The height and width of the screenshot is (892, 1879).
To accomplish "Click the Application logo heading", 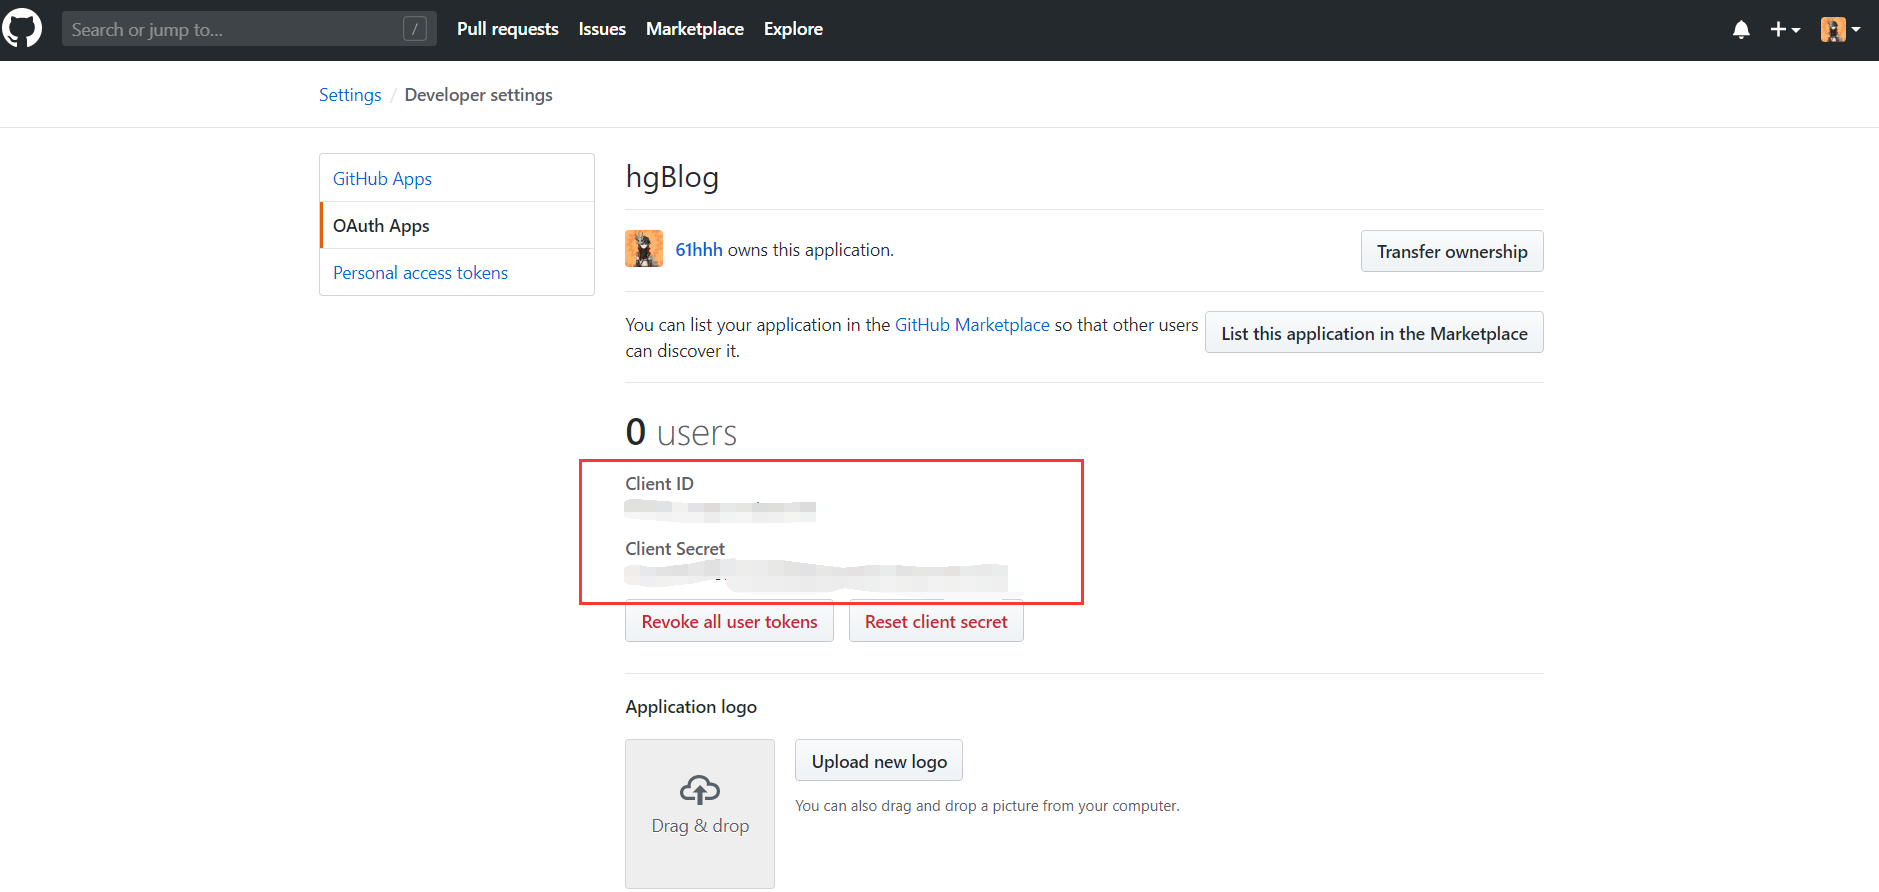I will coord(691,707).
